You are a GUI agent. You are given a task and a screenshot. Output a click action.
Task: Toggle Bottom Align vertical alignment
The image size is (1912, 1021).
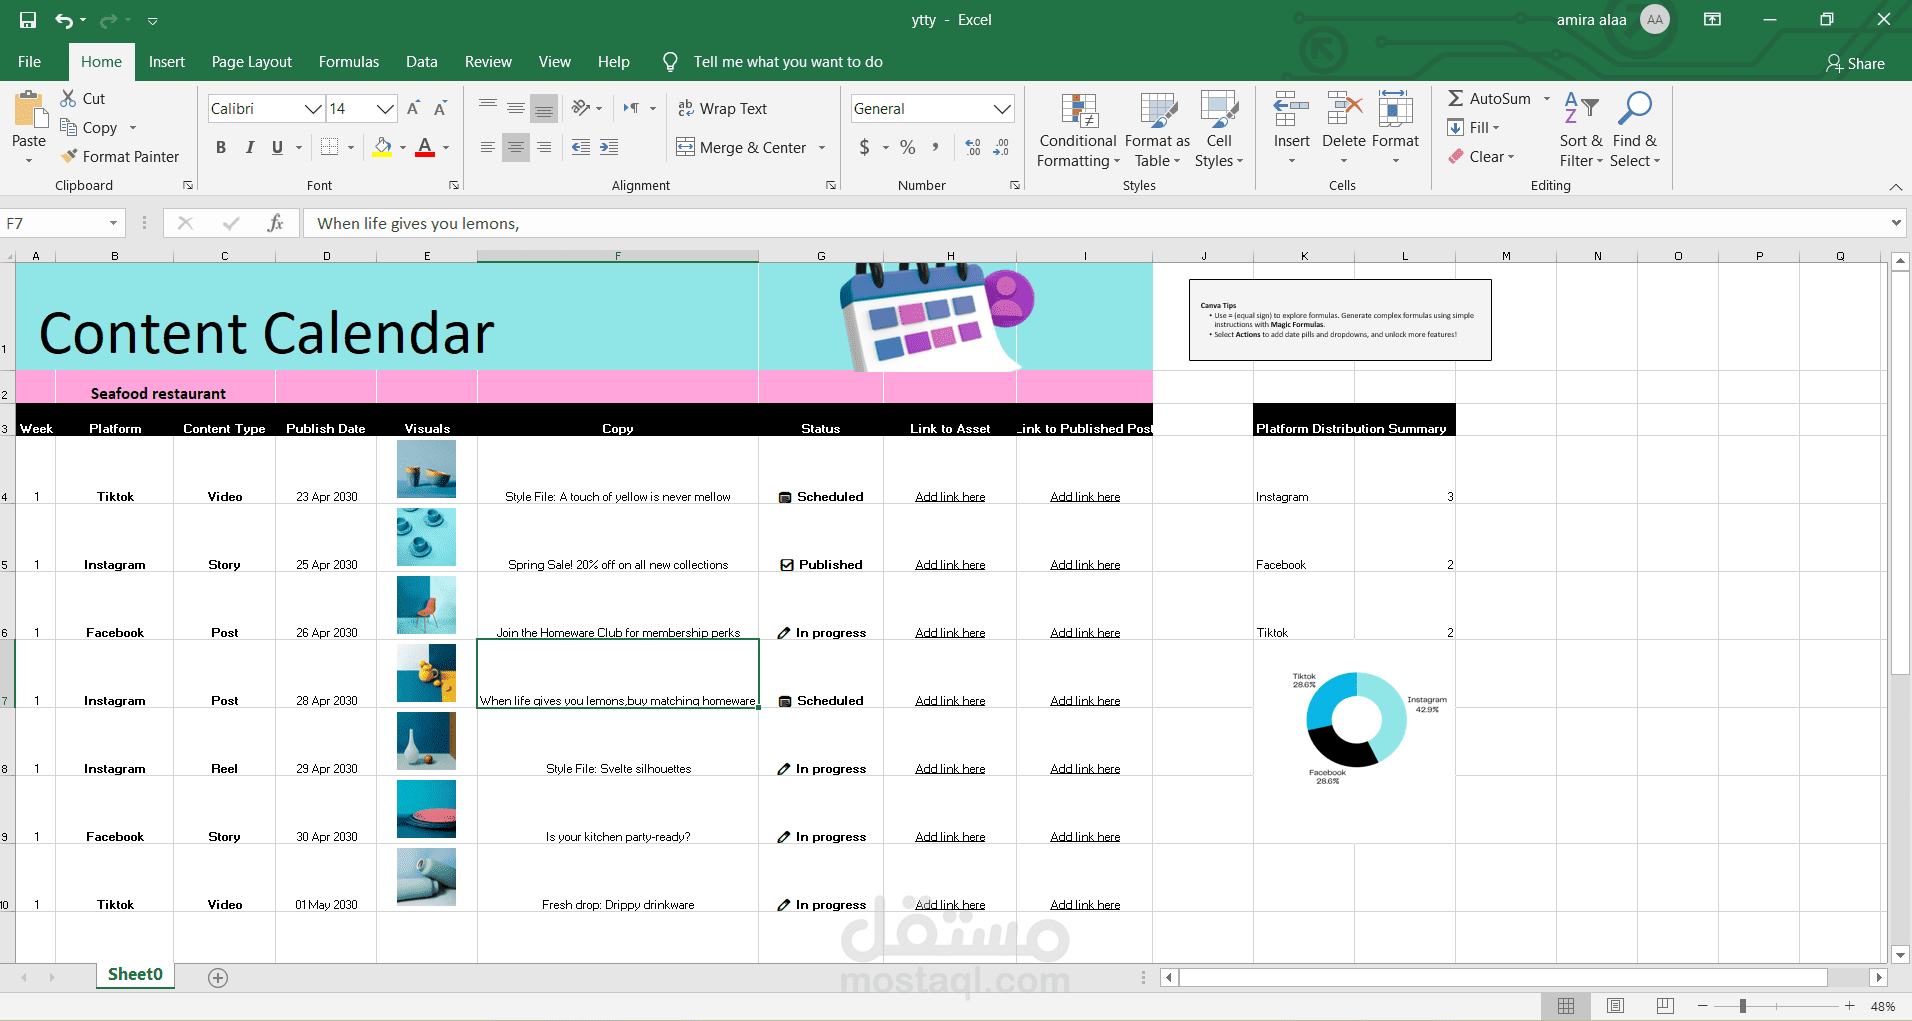(x=544, y=108)
